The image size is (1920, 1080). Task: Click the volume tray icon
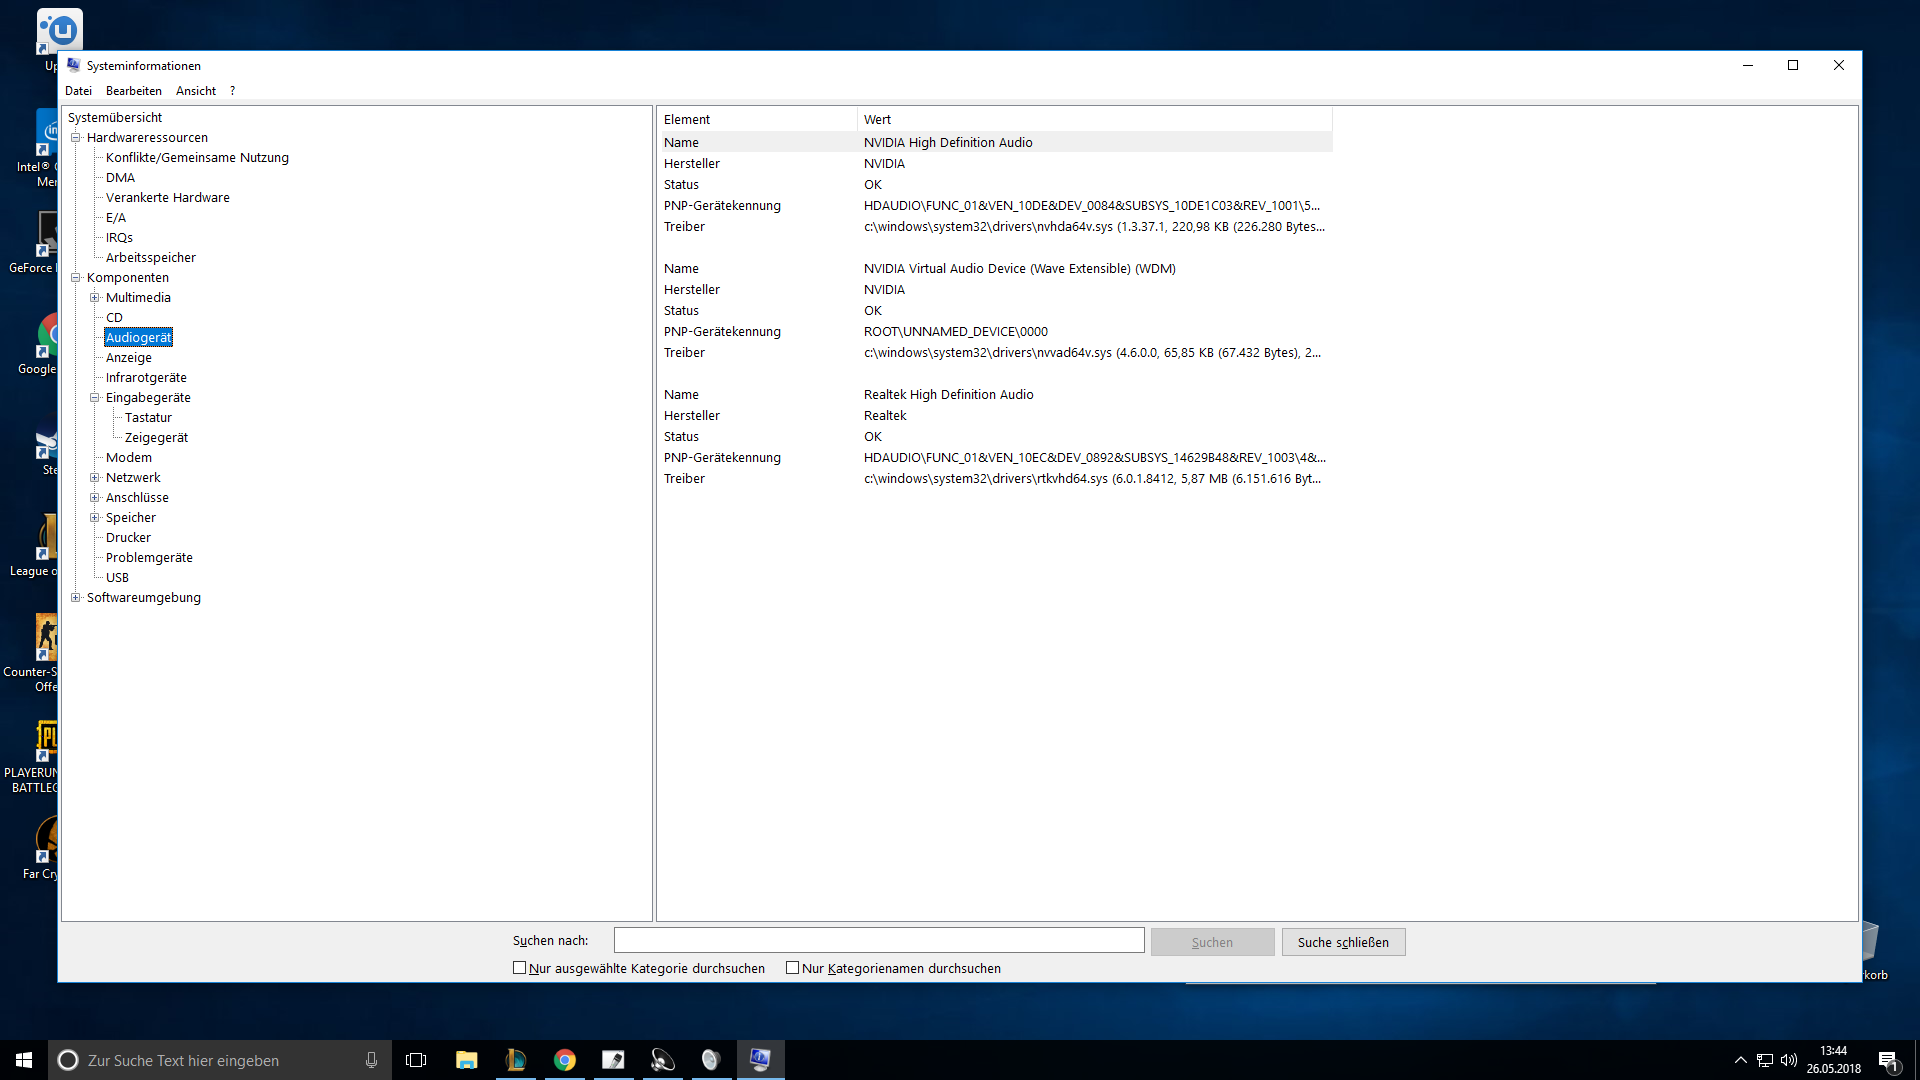[x=1788, y=1060]
